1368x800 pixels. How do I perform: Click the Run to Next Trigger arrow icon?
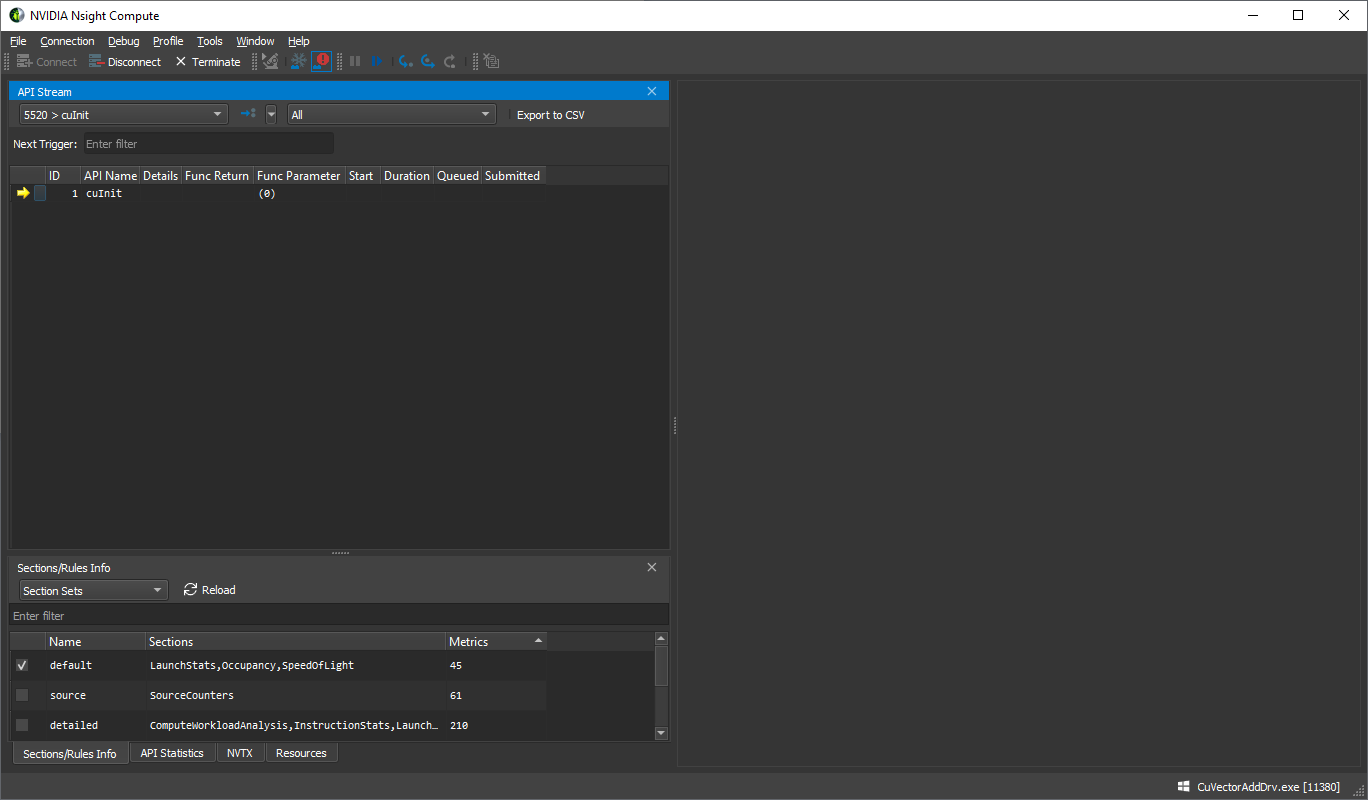(x=248, y=115)
